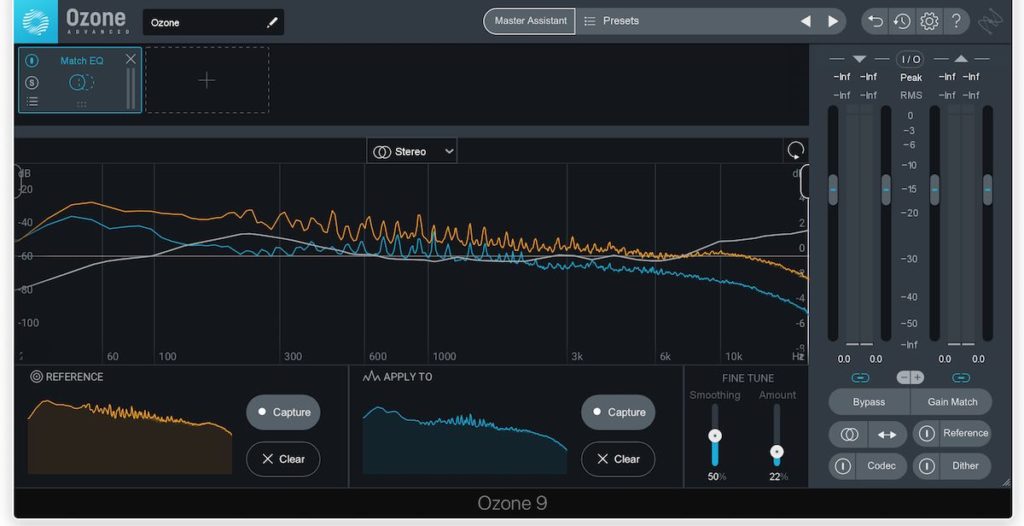The width and height of the screenshot is (1024, 526).
Task: Click the output gain up-triangle indicator
Action: pos(961,59)
